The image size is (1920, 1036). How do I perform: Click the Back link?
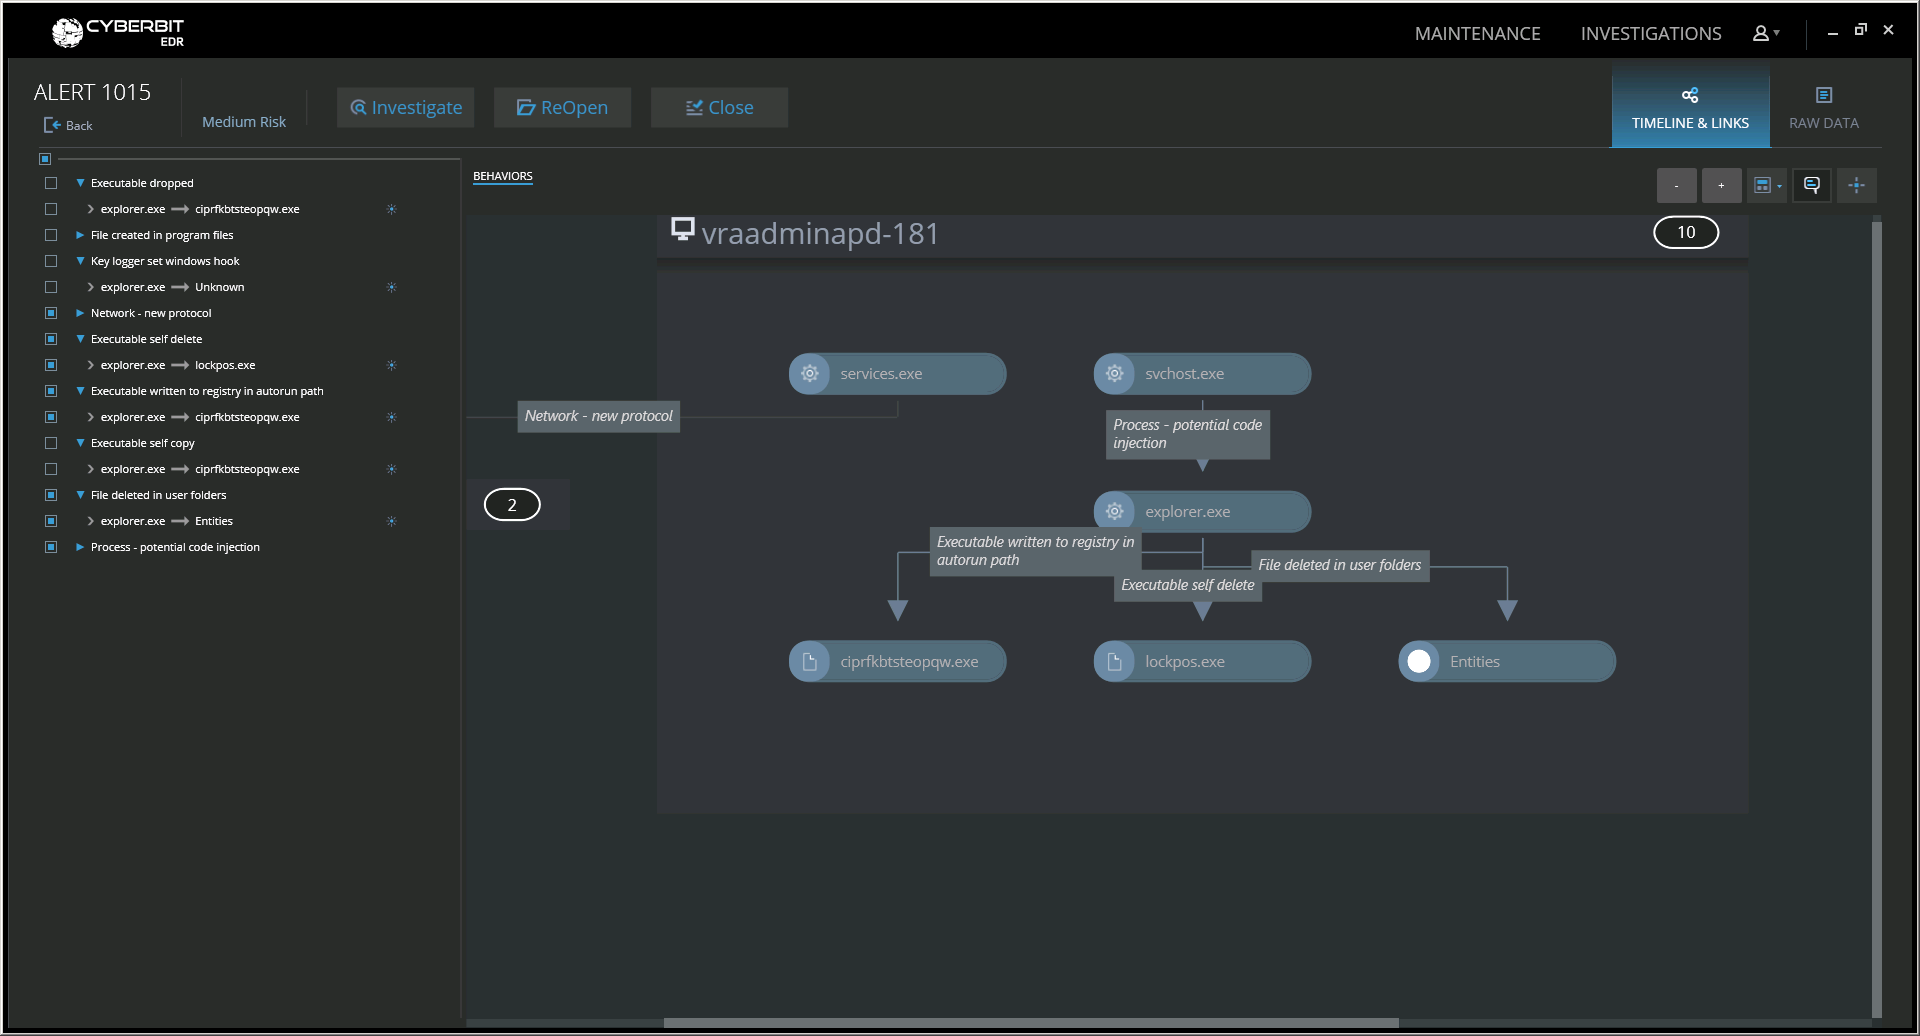[x=69, y=125]
